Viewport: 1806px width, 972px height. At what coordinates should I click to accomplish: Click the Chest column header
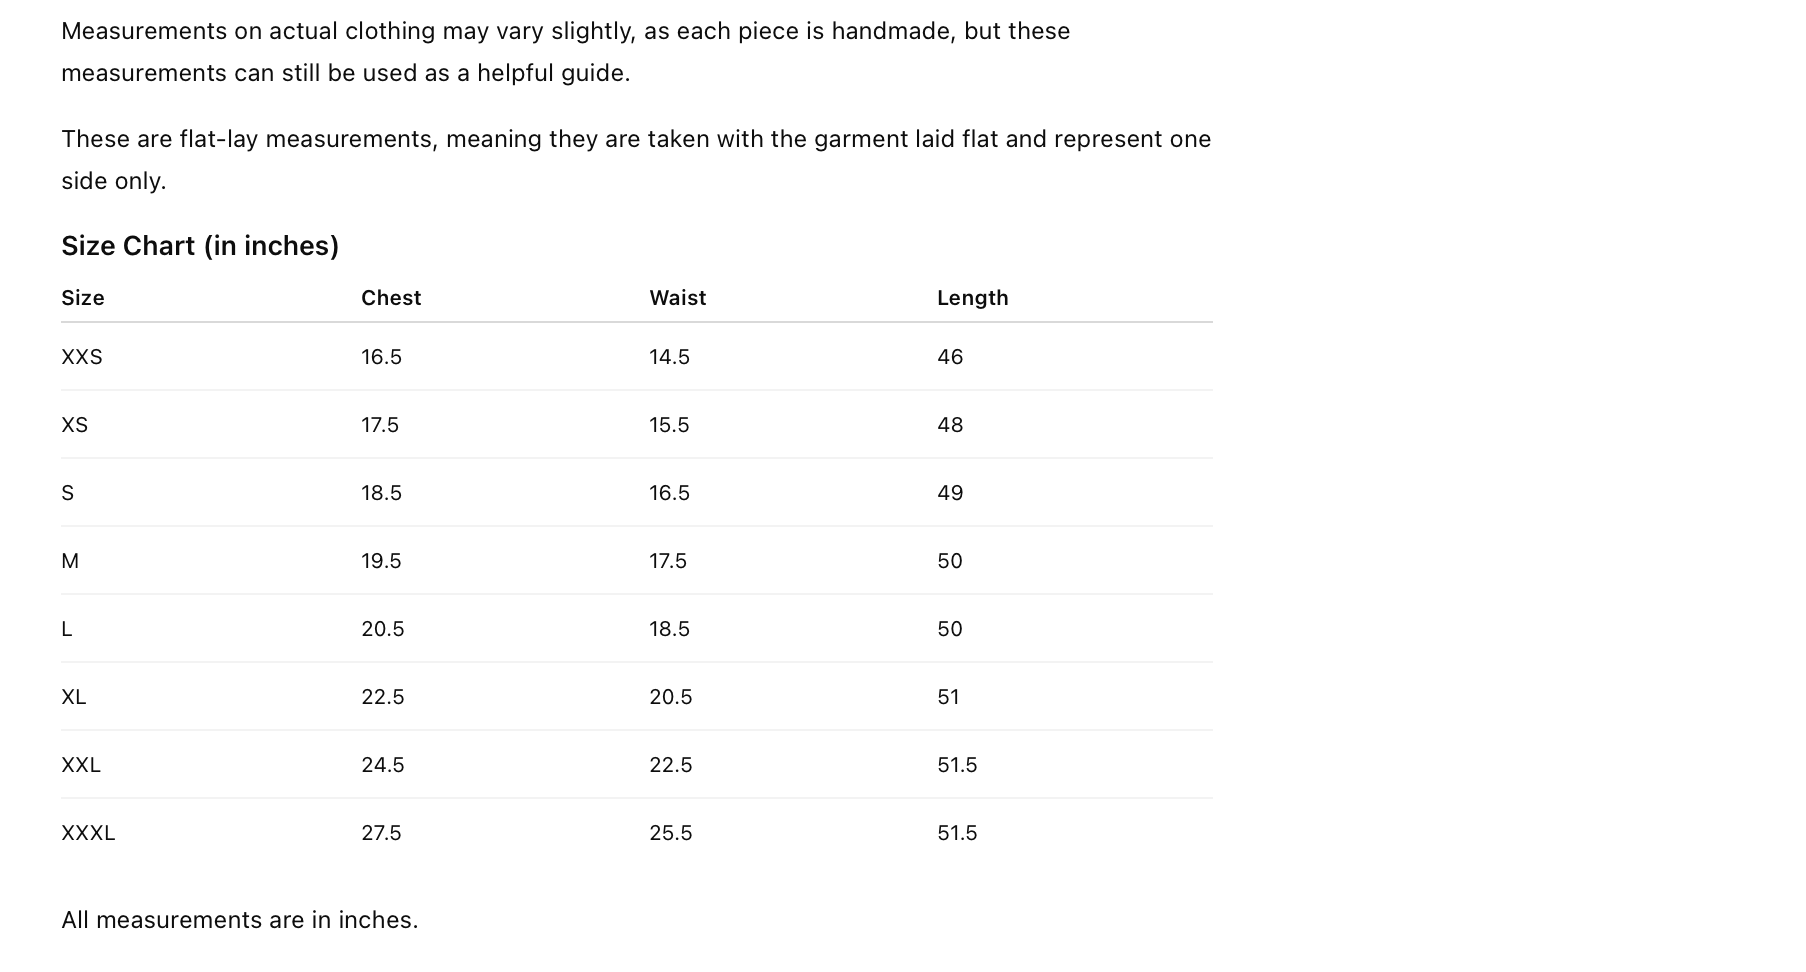(x=391, y=298)
